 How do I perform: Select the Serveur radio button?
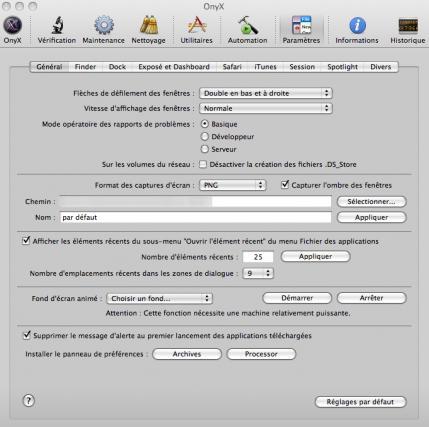[205, 149]
